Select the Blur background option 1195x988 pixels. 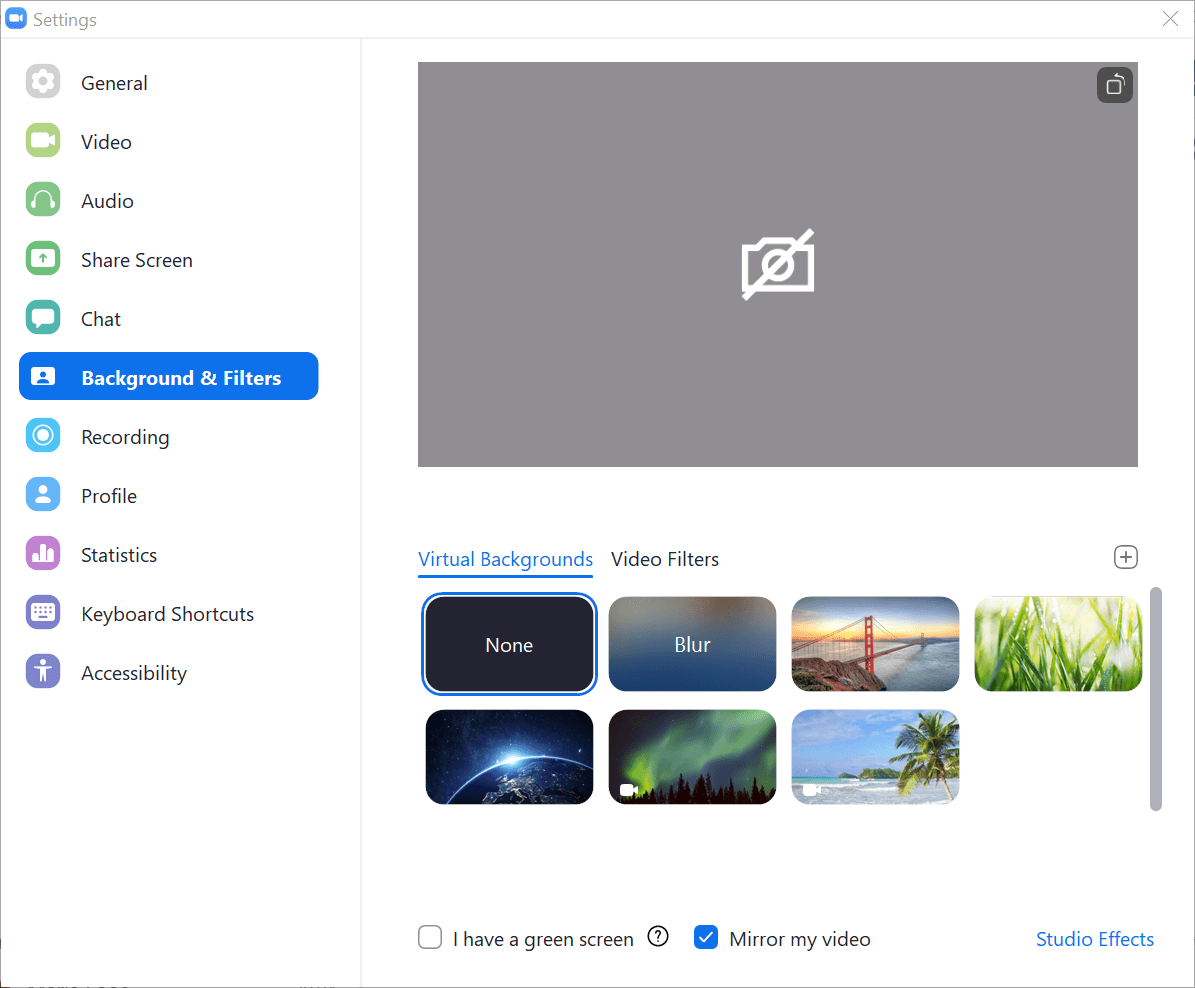click(692, 644)
